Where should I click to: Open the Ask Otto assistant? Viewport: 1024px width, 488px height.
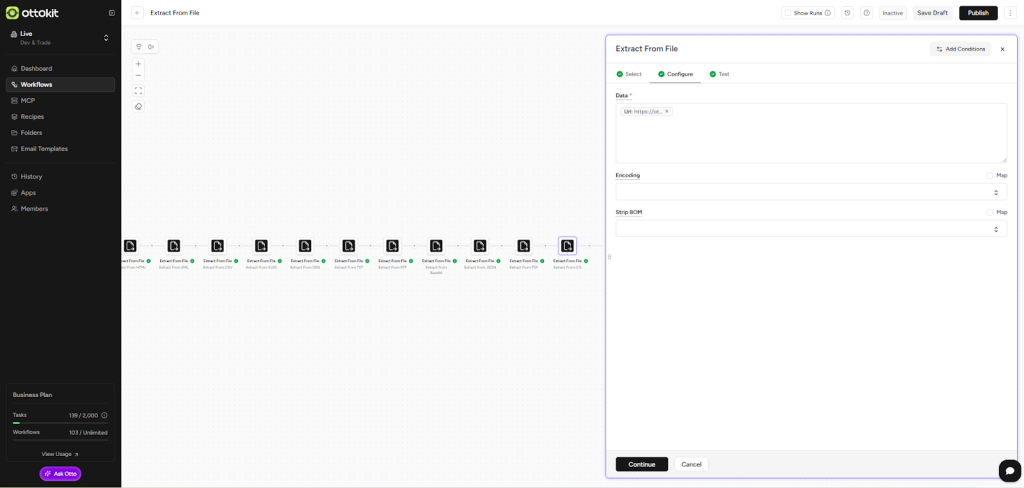[60, 473]
